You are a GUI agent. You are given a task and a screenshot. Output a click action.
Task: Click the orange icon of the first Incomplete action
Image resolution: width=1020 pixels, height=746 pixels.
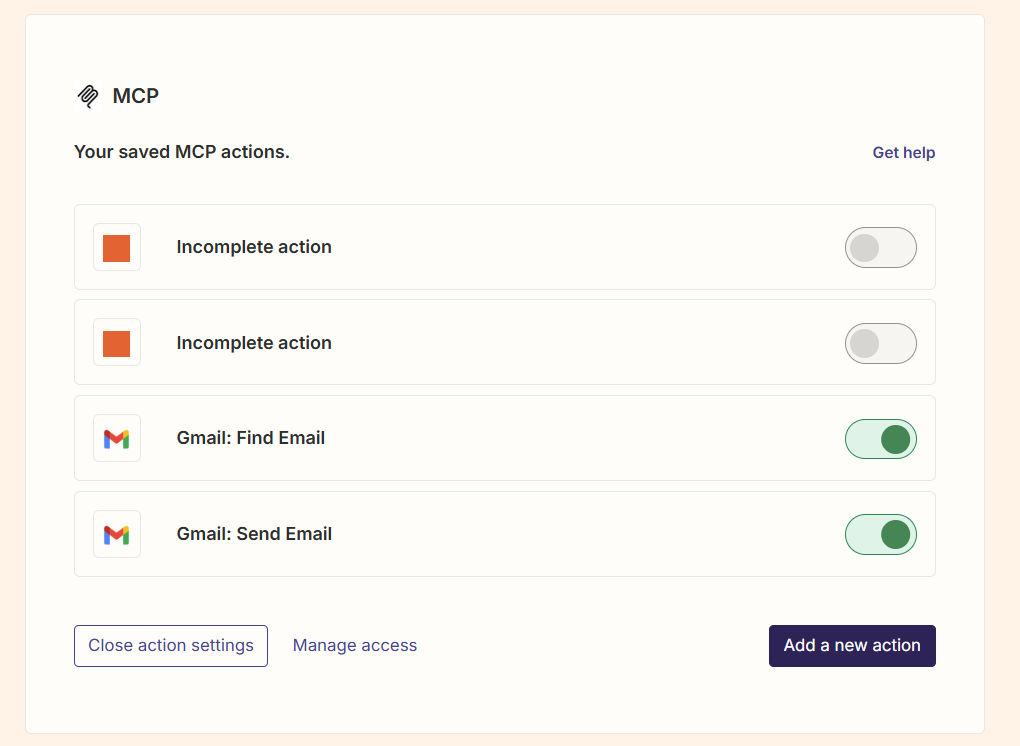click(x=116, y=248)
